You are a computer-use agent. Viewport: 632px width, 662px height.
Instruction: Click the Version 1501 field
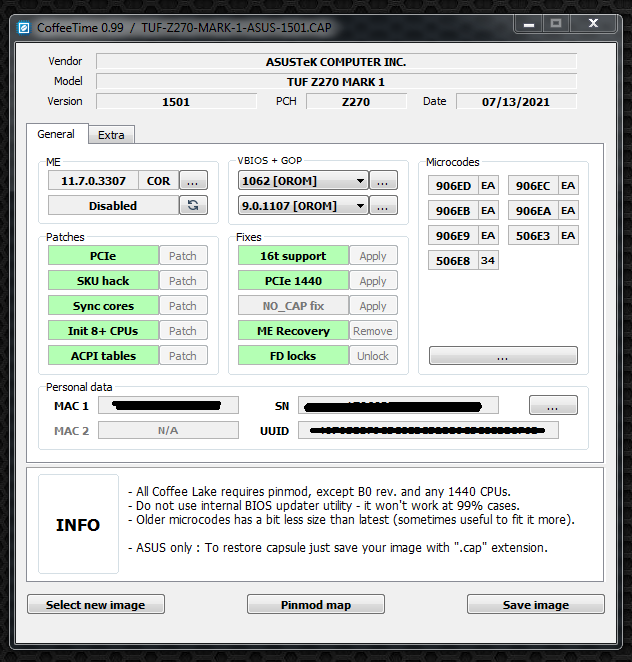click(x=176, y=101)
